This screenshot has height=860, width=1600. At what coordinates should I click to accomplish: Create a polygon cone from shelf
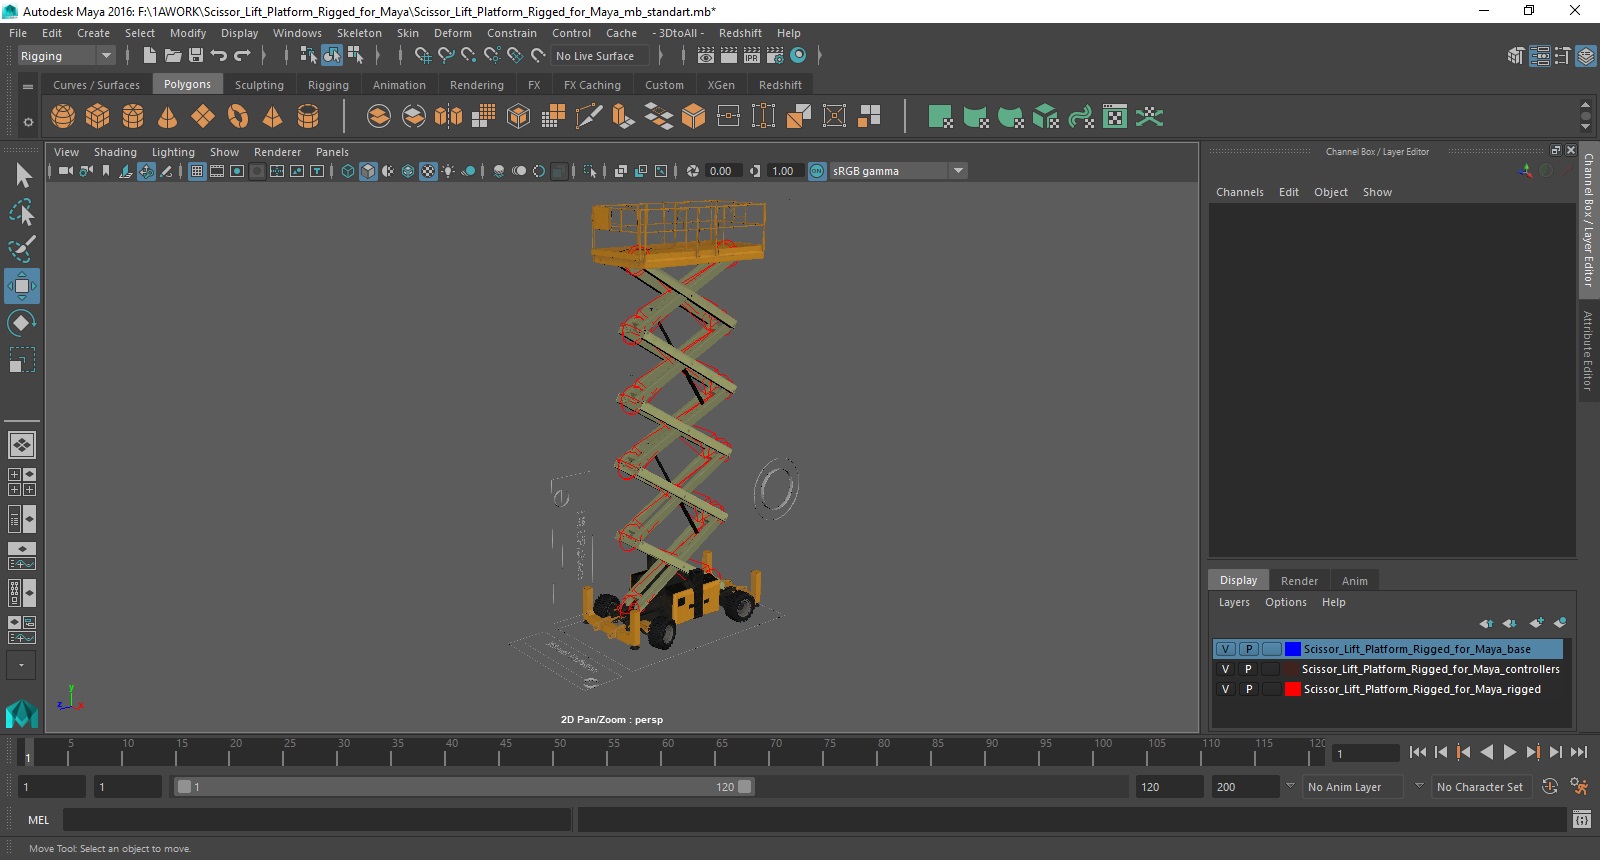click(168, 117)
